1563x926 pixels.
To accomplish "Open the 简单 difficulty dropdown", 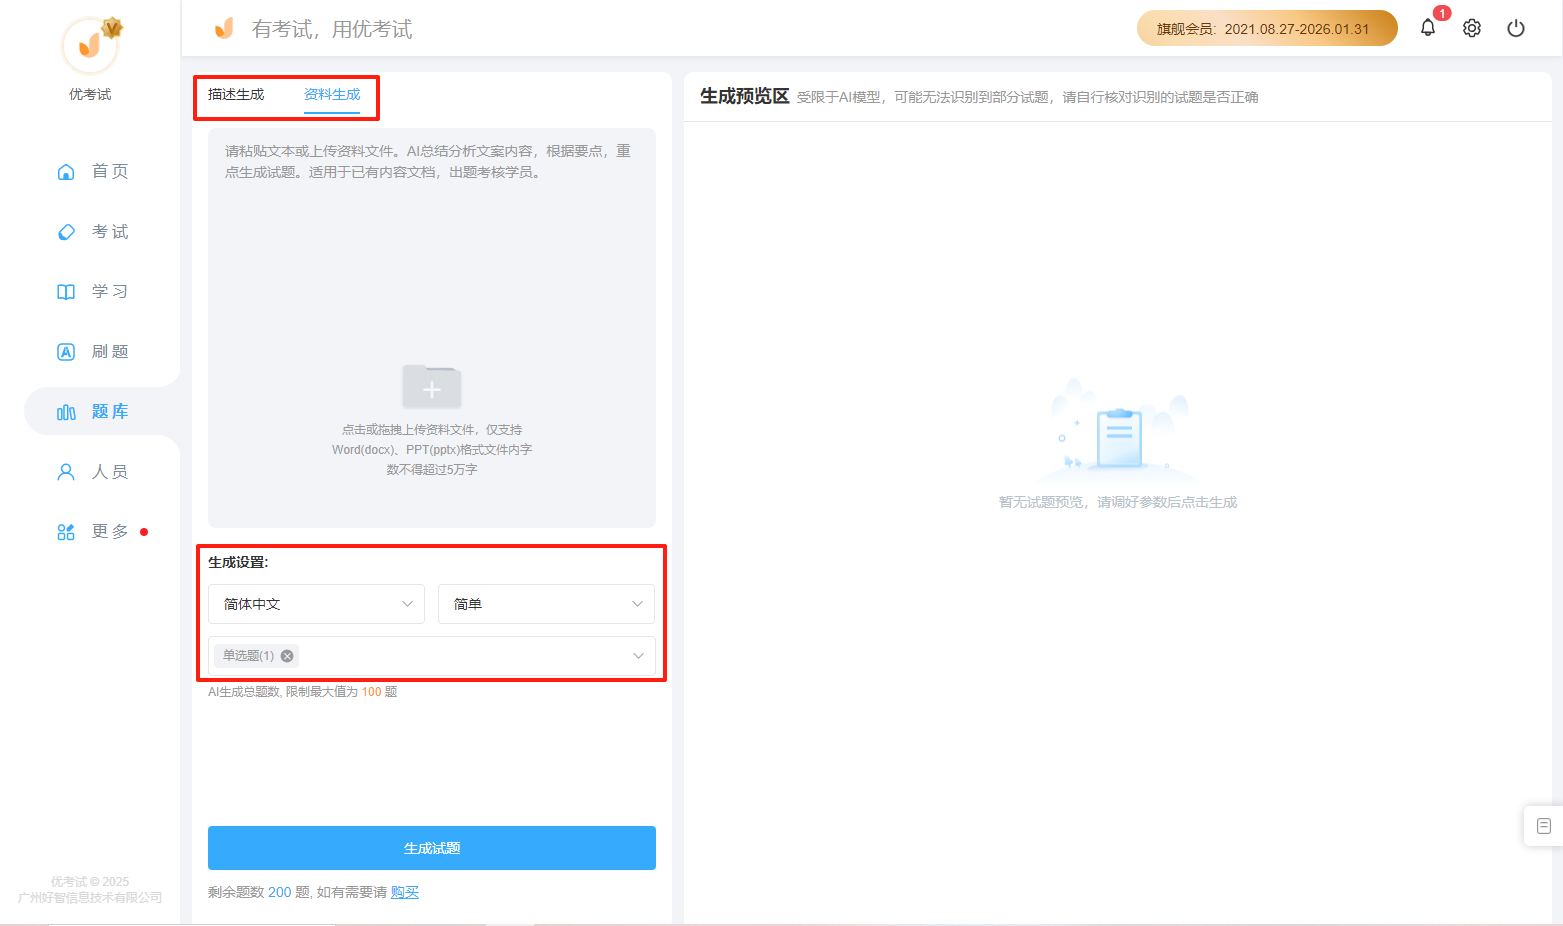I will pyautogui.click(x=546, y=604).
